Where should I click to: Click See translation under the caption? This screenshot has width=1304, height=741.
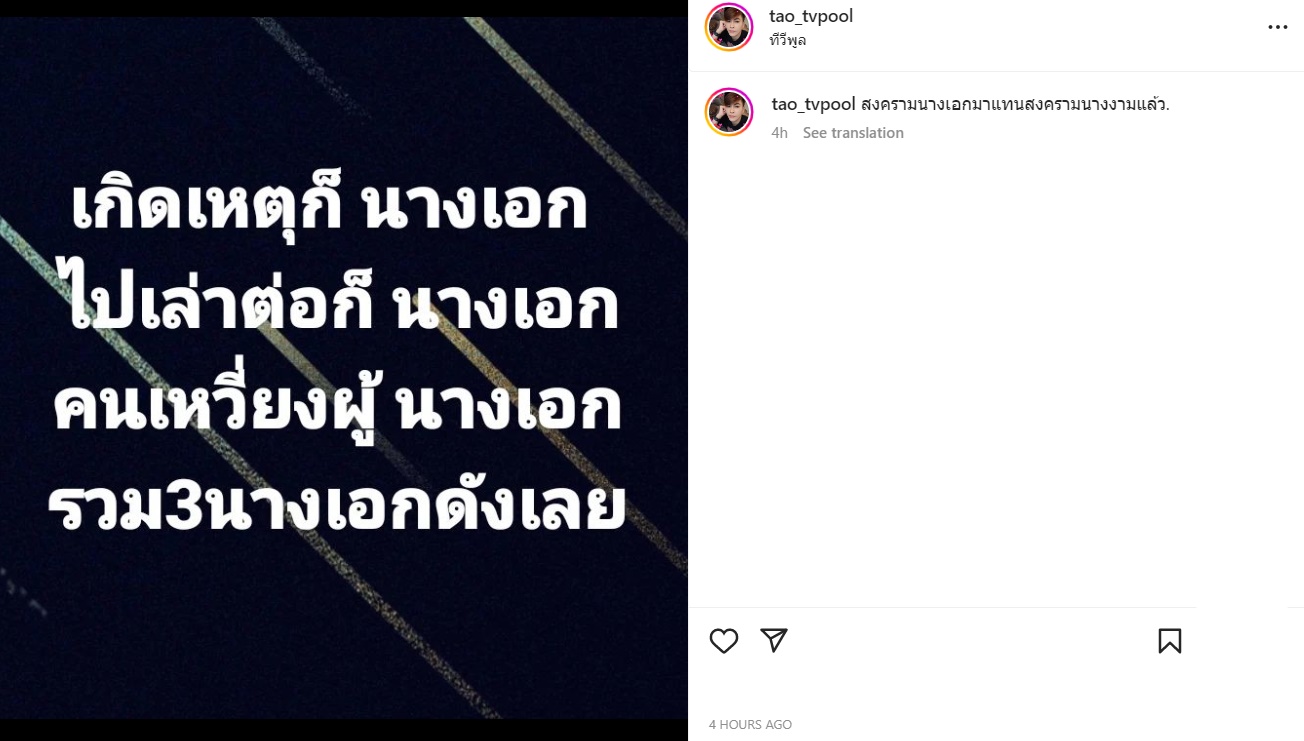point(853,133)
